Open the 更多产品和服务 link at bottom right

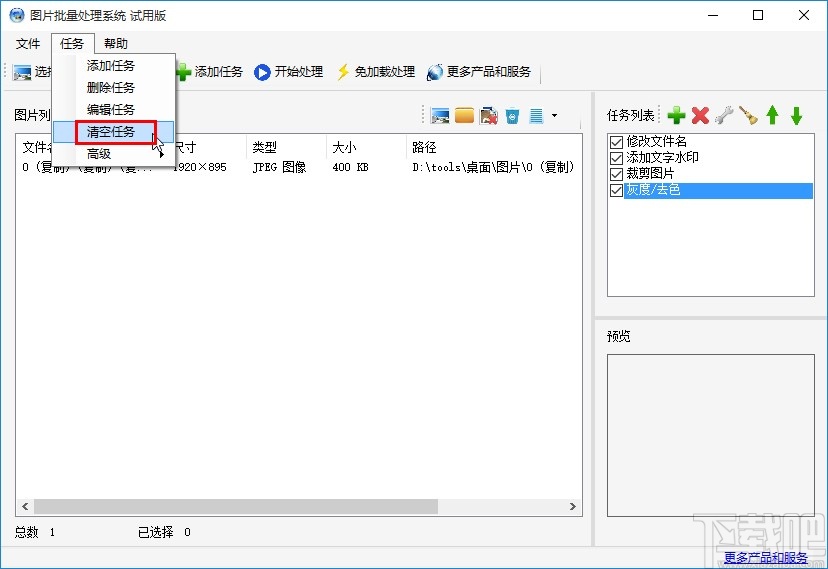coord(765,557)
